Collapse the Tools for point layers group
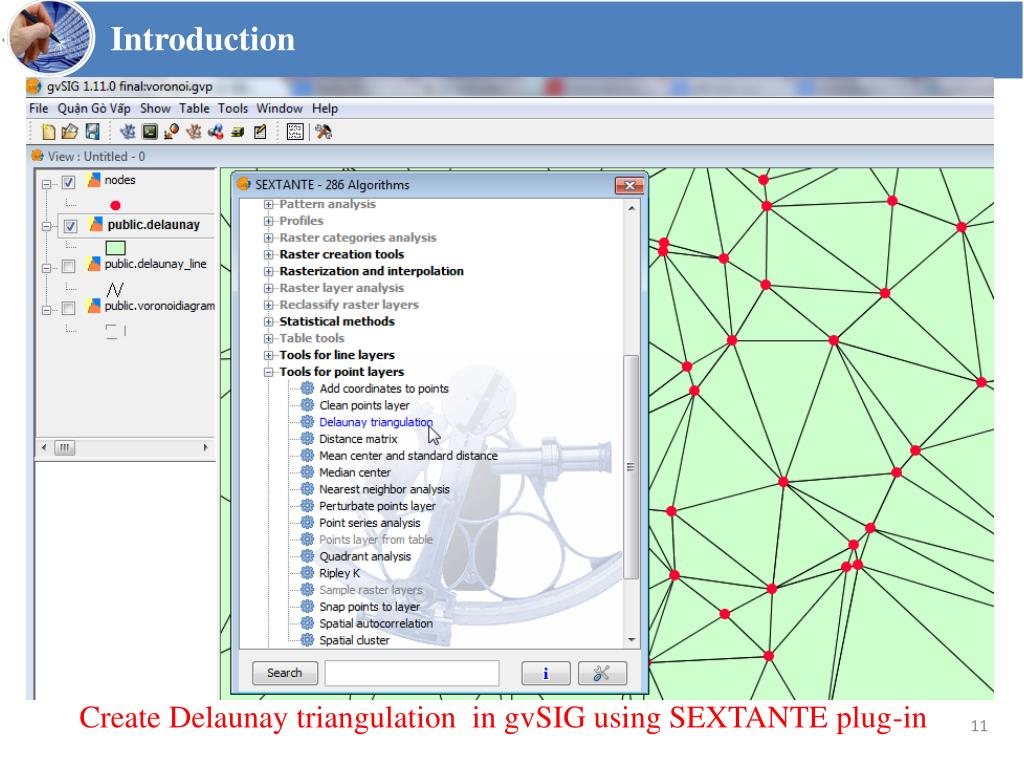This screenshot has height=768, width=1024. [x=268, y=372]
